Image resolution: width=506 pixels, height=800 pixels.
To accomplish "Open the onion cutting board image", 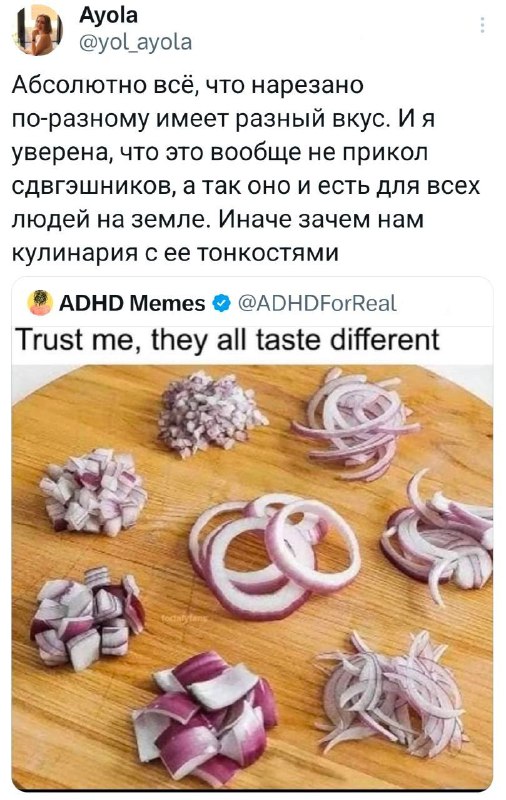I will click(252, 578).
